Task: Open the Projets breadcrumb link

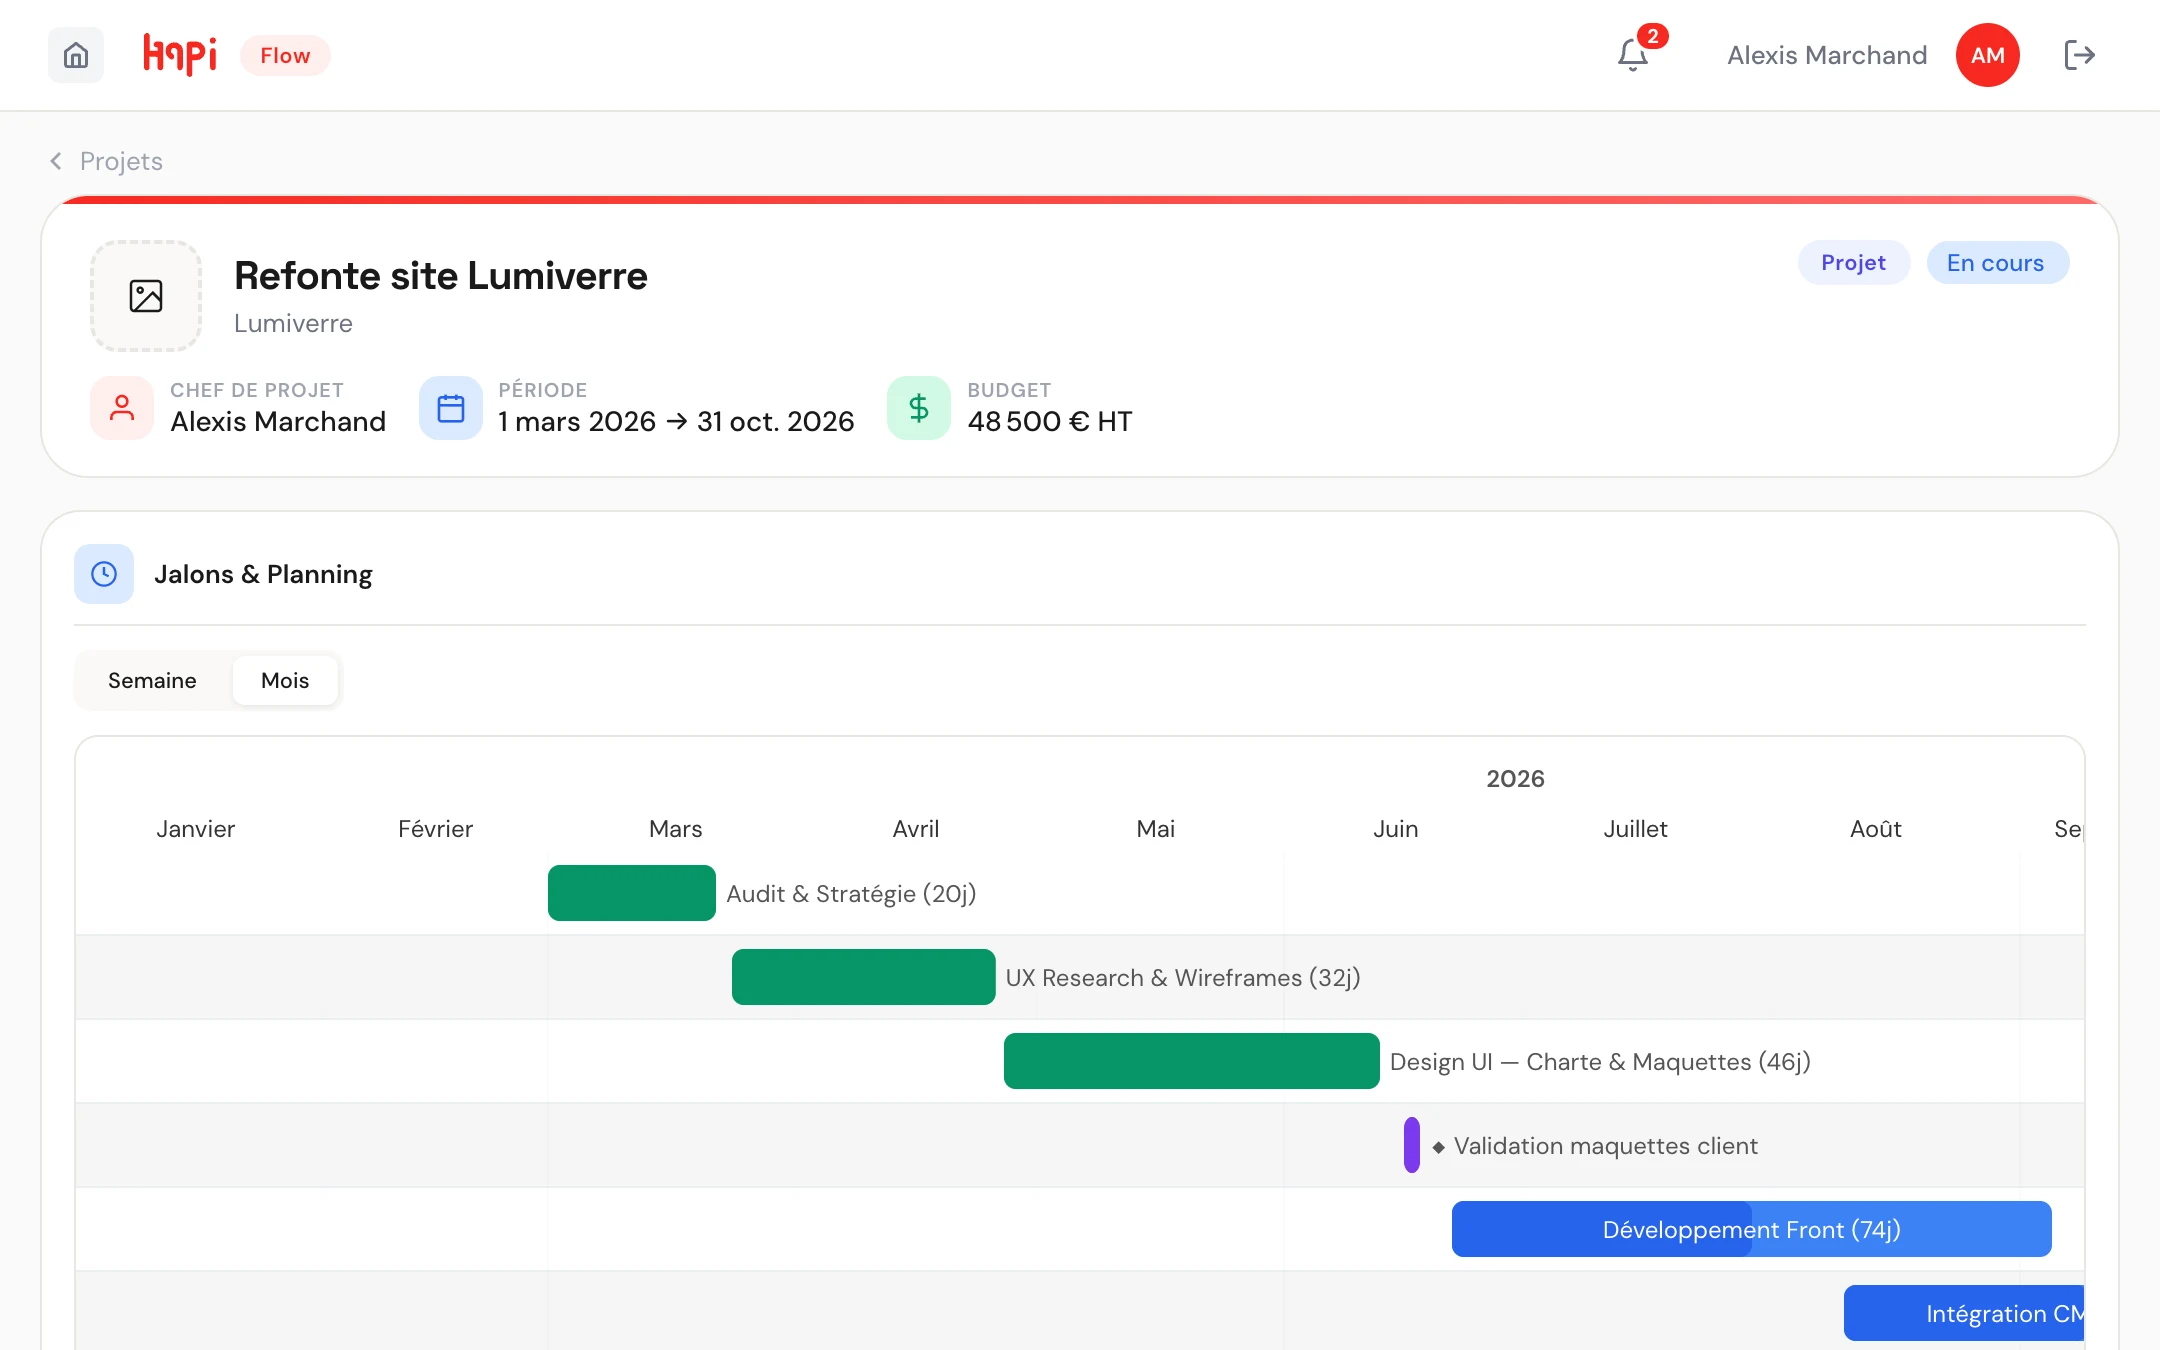Action: [x=121, y=161]
